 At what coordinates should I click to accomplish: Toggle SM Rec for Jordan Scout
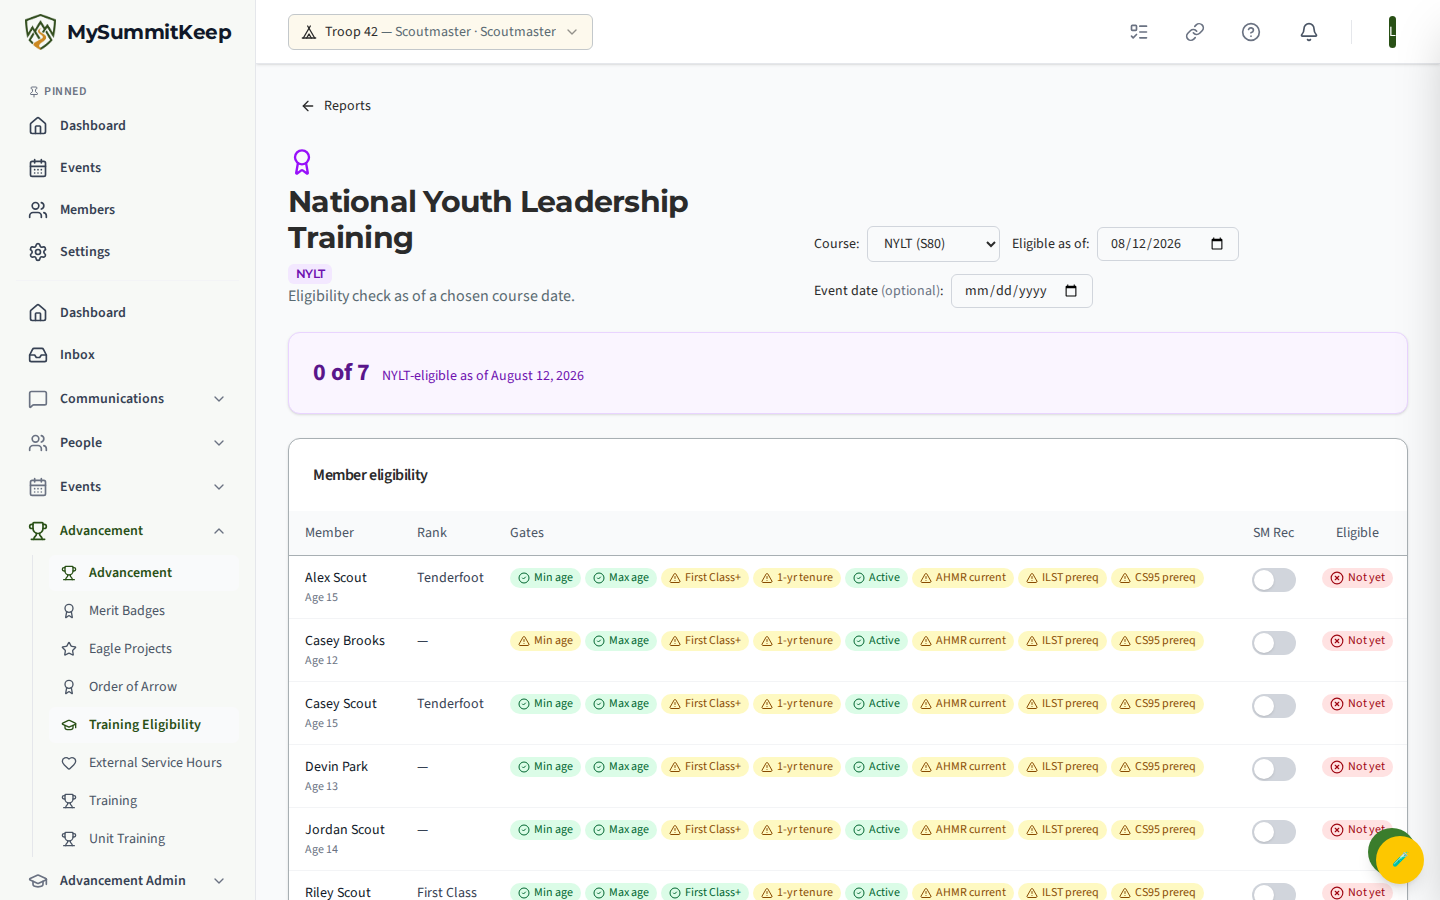pyautogui.click(x=1274, y=832)
